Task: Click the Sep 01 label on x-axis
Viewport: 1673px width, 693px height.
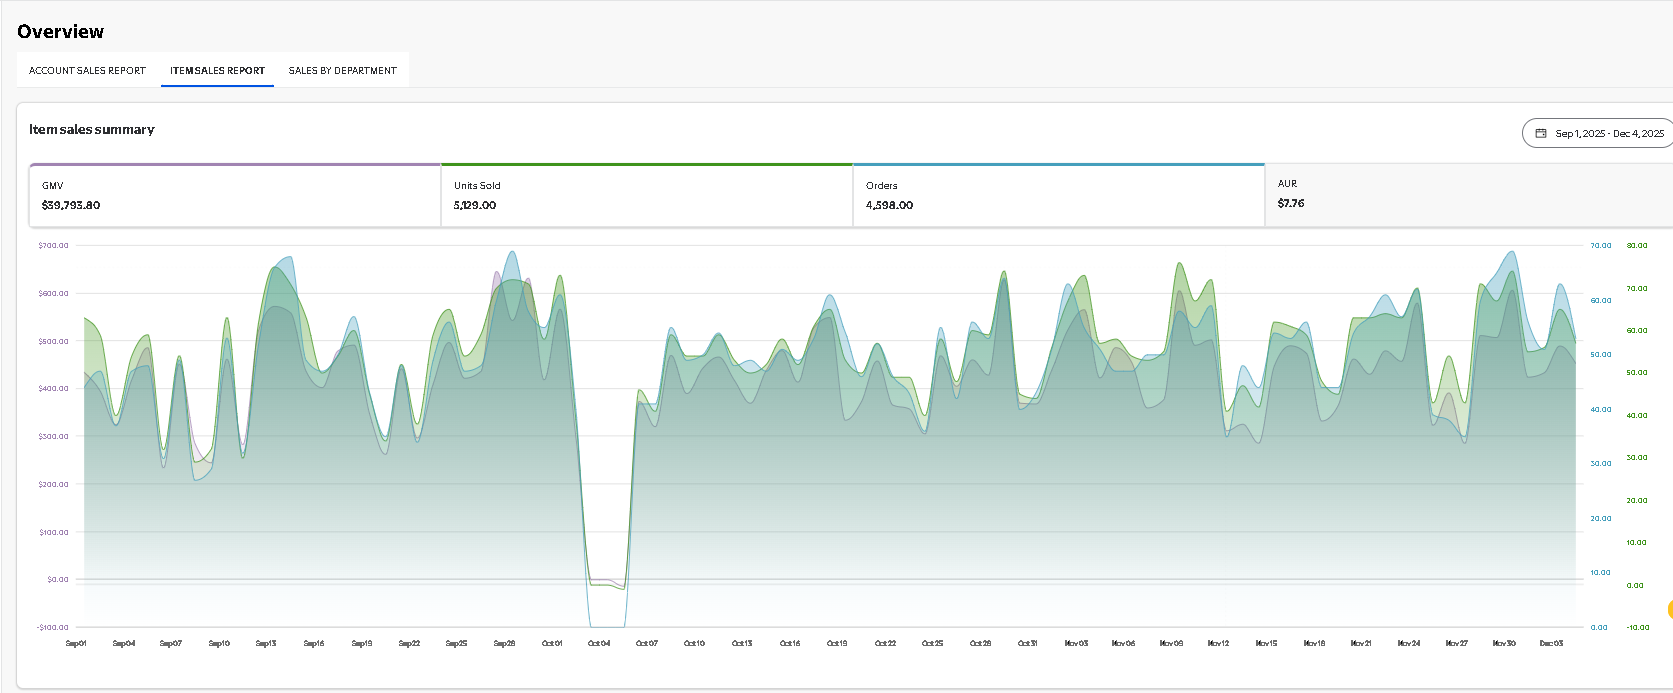Action: [76, 644]
